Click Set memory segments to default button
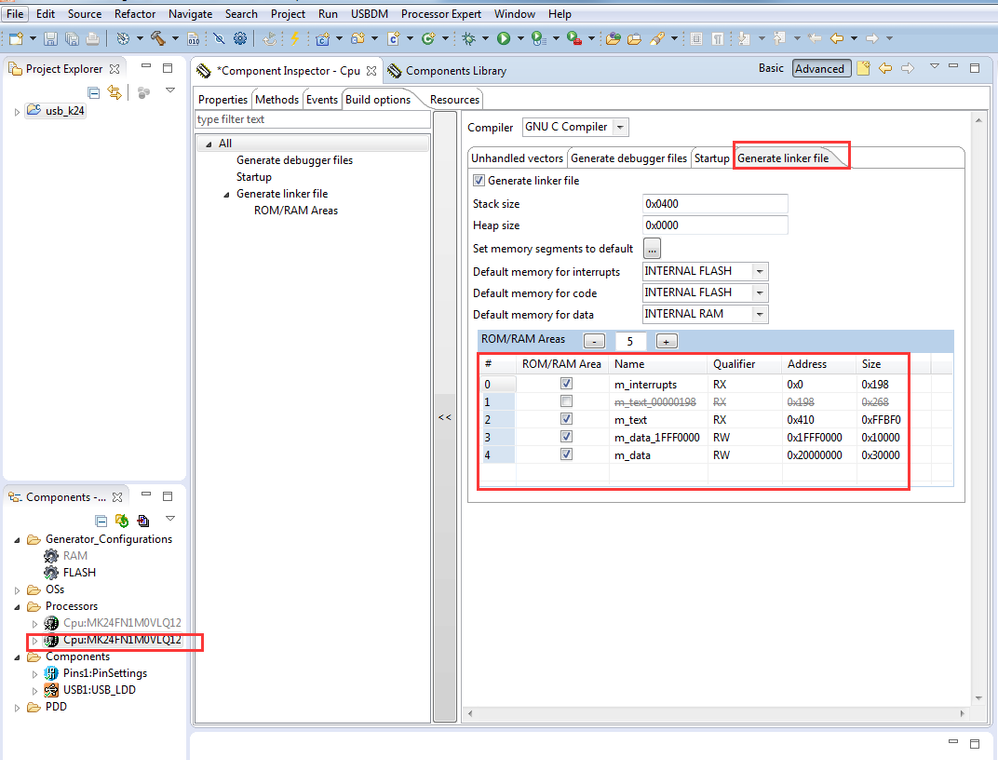Screen dimensions: 998x760 tap(652, 248)
